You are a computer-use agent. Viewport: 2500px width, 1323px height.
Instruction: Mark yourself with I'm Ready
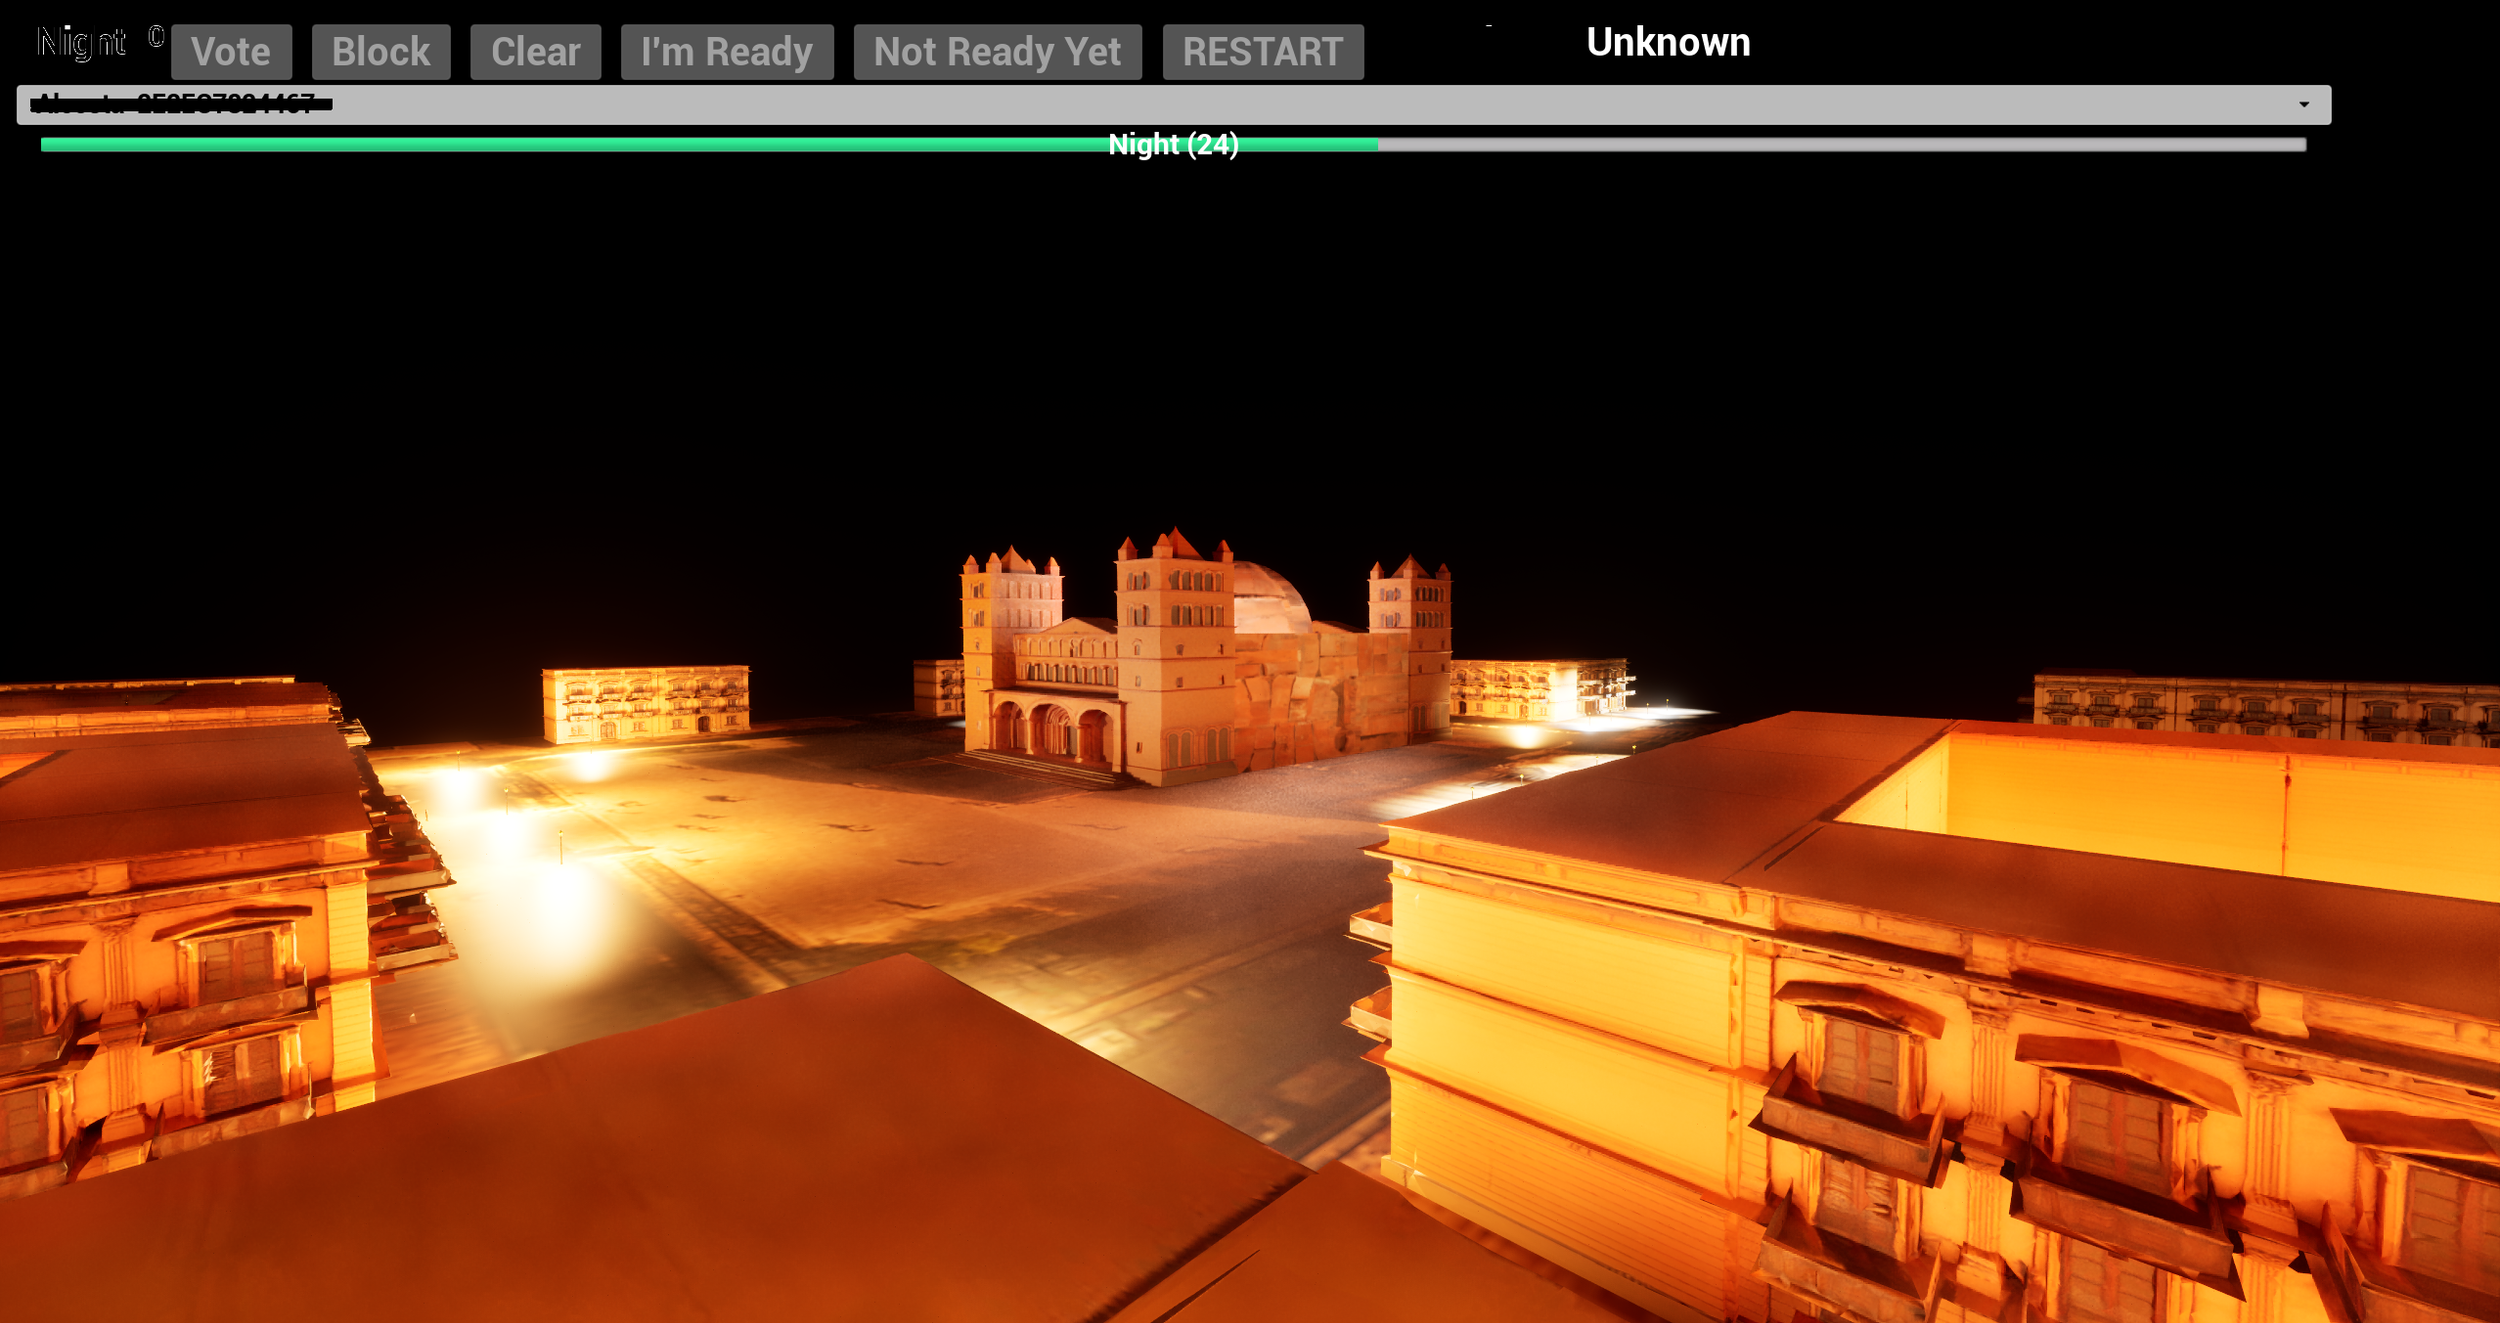(726, 52)
